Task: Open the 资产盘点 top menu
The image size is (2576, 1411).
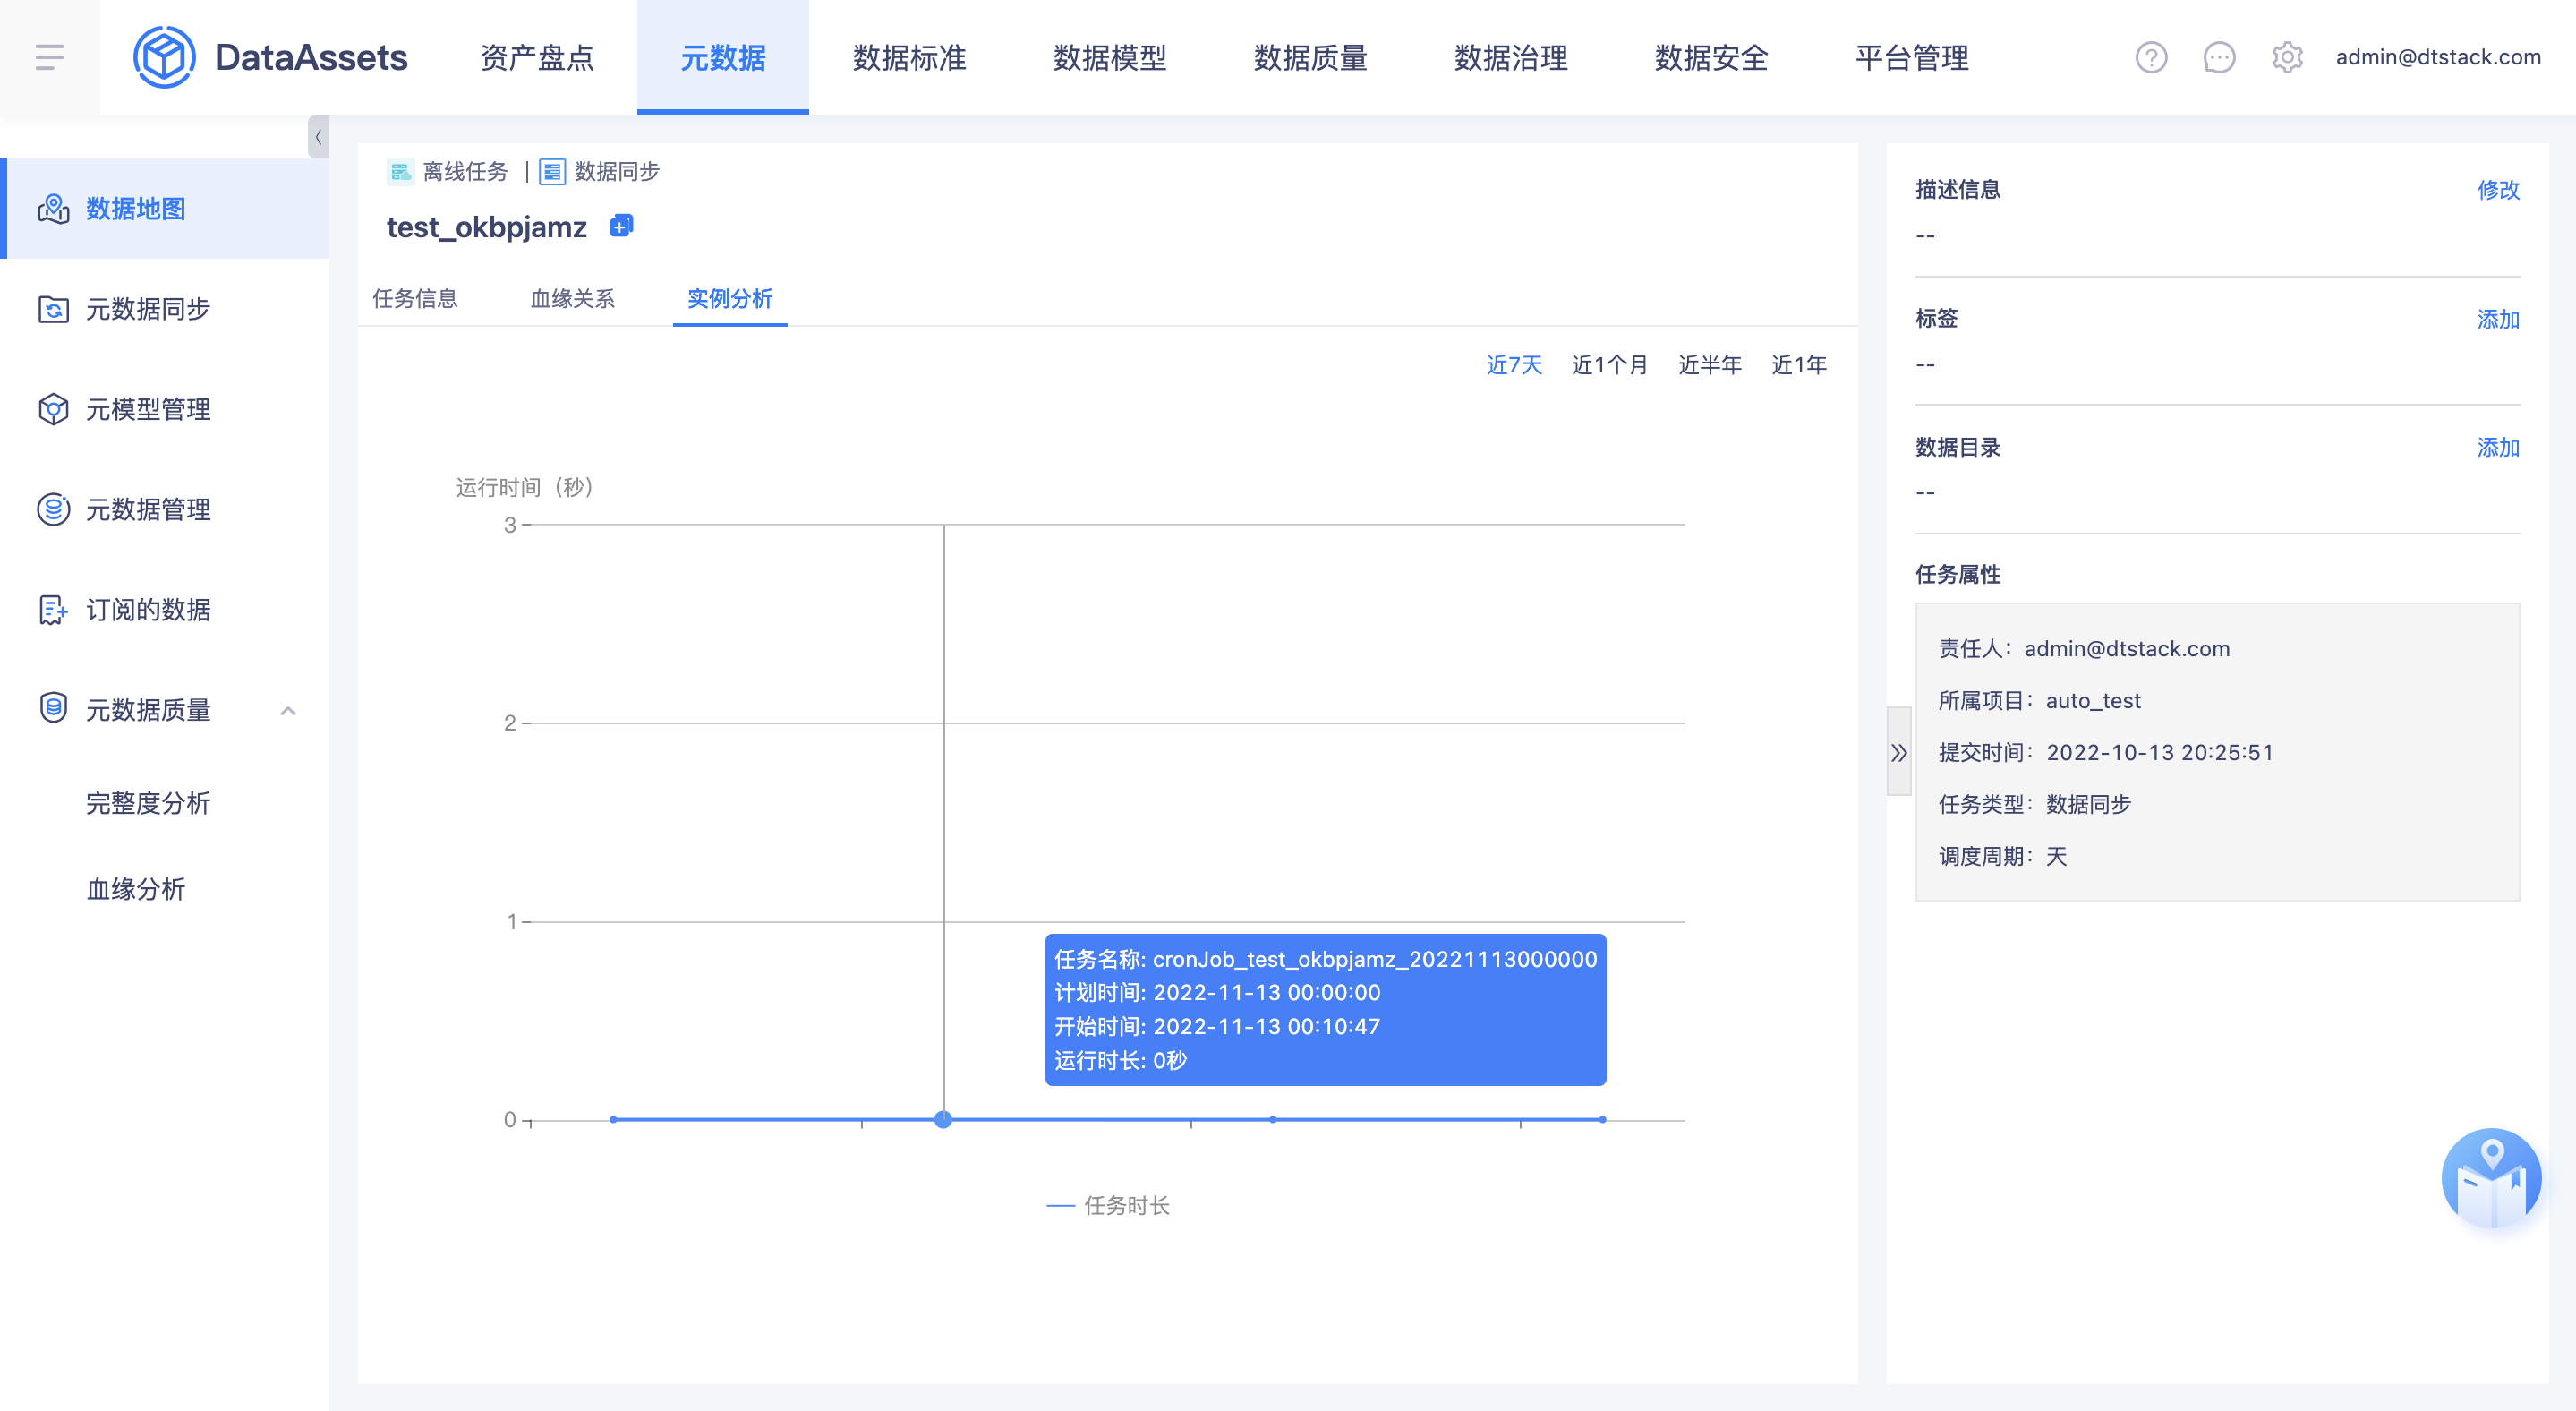Action: [x=537, y=57]
